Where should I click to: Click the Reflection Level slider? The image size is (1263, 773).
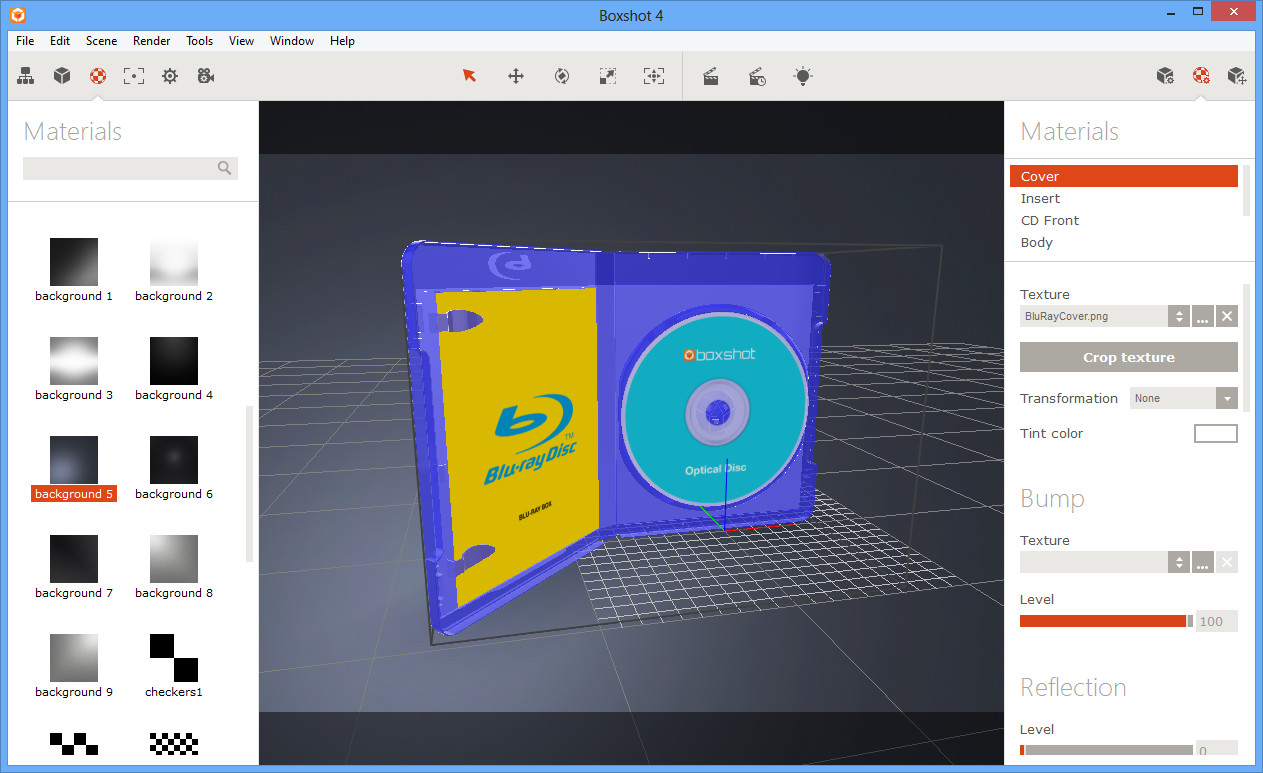coord(1106,750)
